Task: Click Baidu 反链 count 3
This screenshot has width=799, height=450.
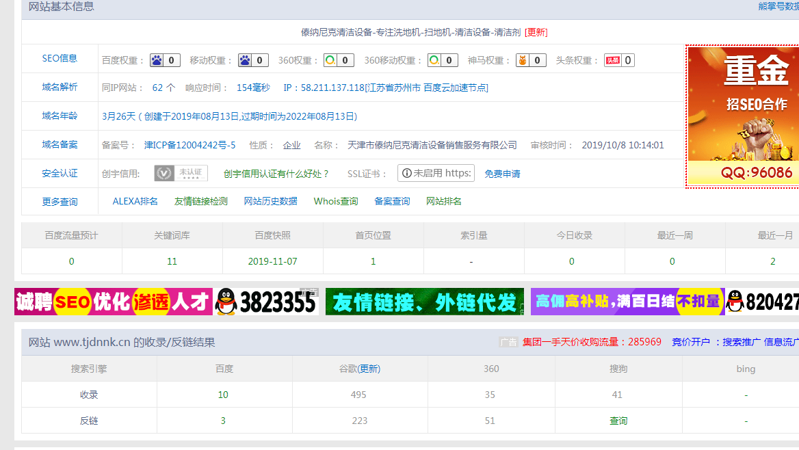Action: (x=223, y=421)
